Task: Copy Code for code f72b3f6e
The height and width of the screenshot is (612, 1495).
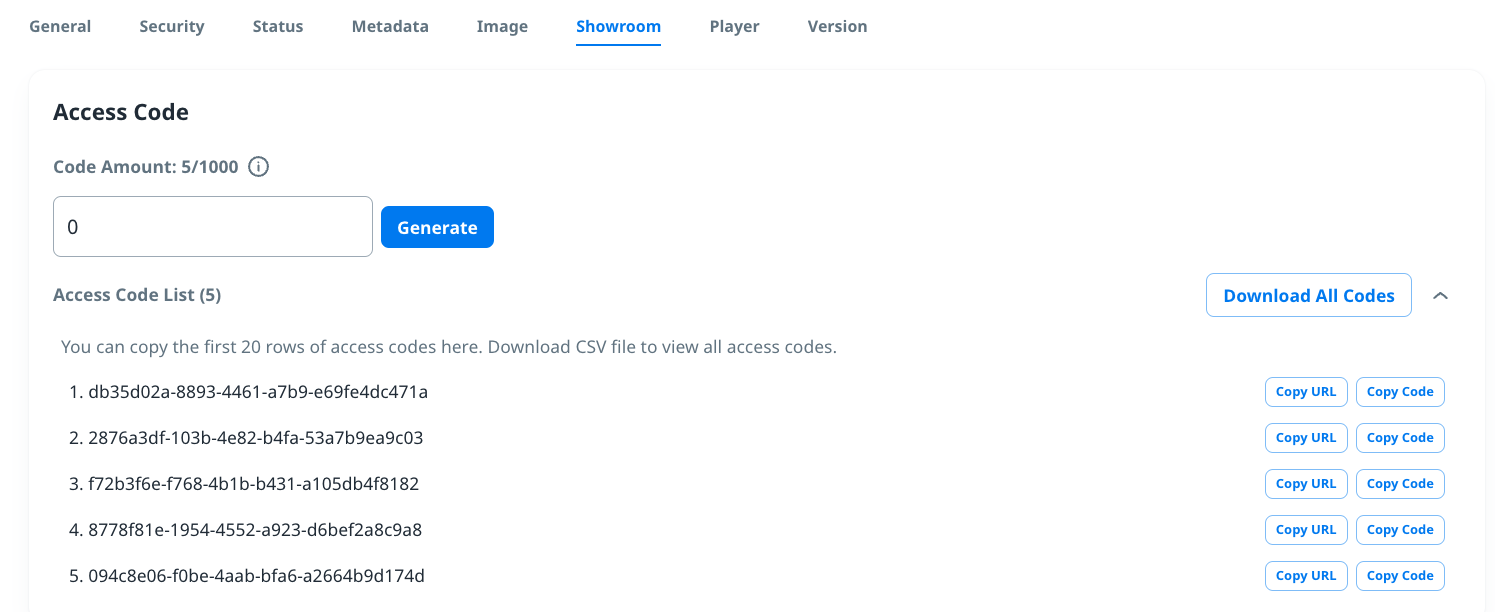Action: click(1400, 484)
